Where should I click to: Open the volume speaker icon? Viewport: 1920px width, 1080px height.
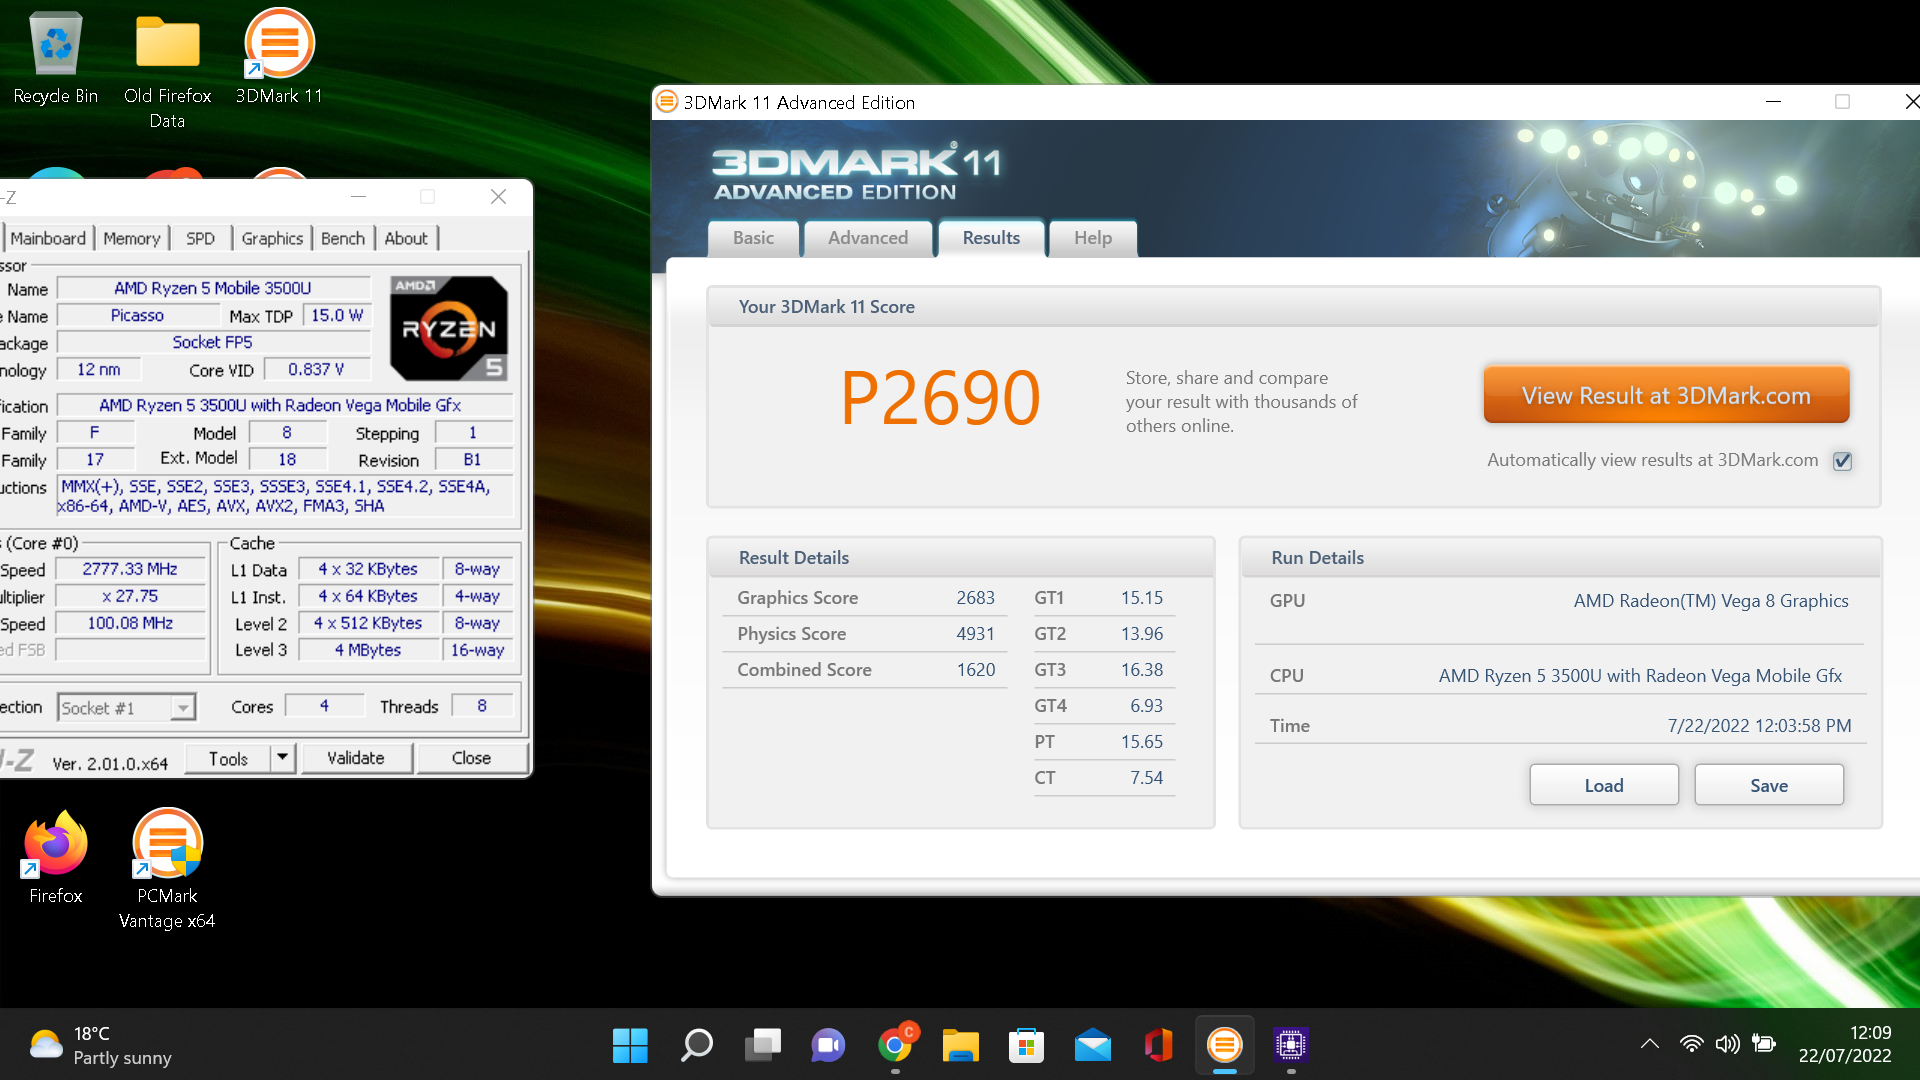1727,1044
